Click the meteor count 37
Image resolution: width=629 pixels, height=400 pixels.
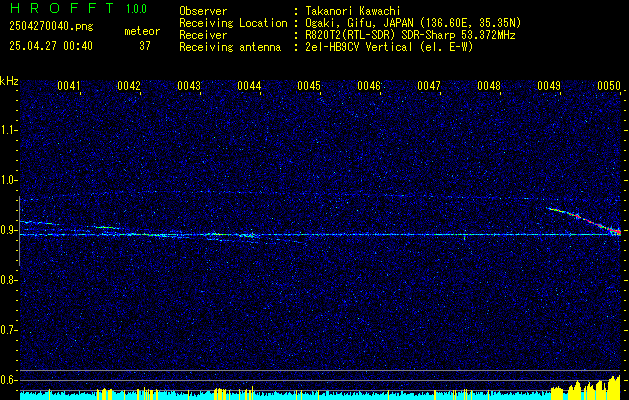point(145,46)
